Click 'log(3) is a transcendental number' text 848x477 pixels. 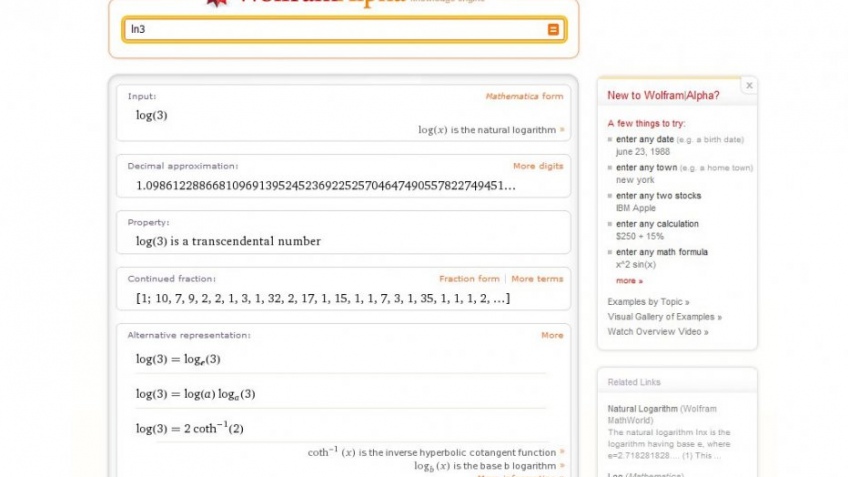click(228, 241)
